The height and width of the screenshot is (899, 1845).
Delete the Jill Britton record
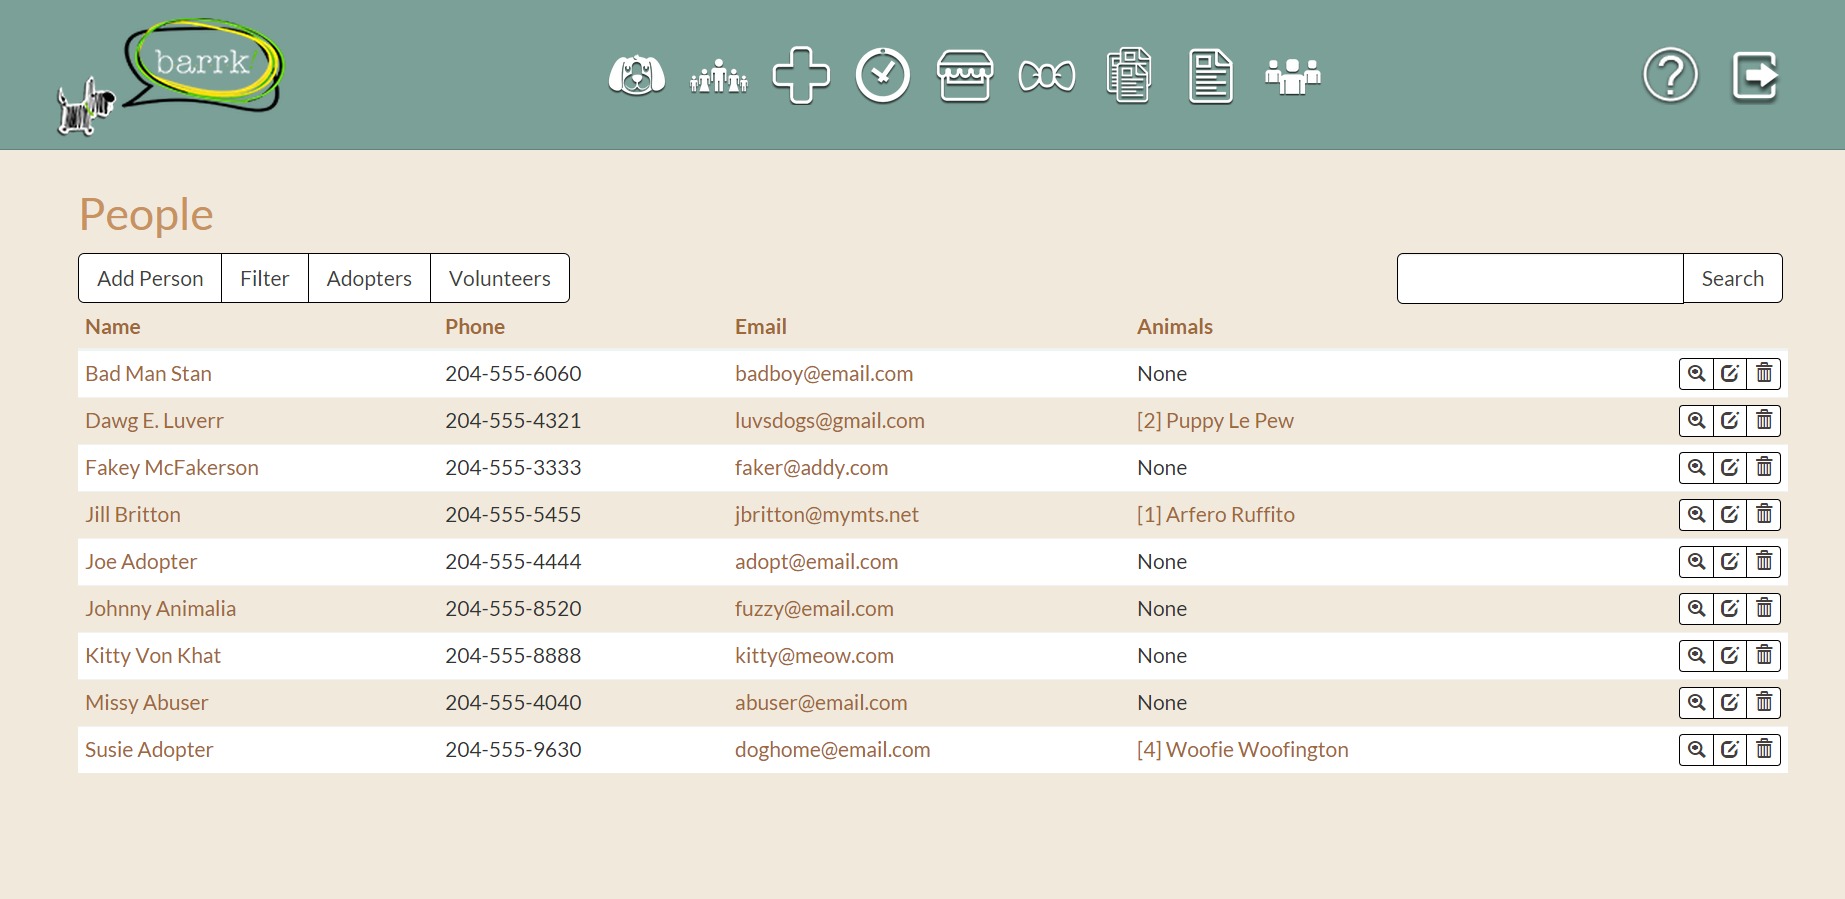point(1764,515)
